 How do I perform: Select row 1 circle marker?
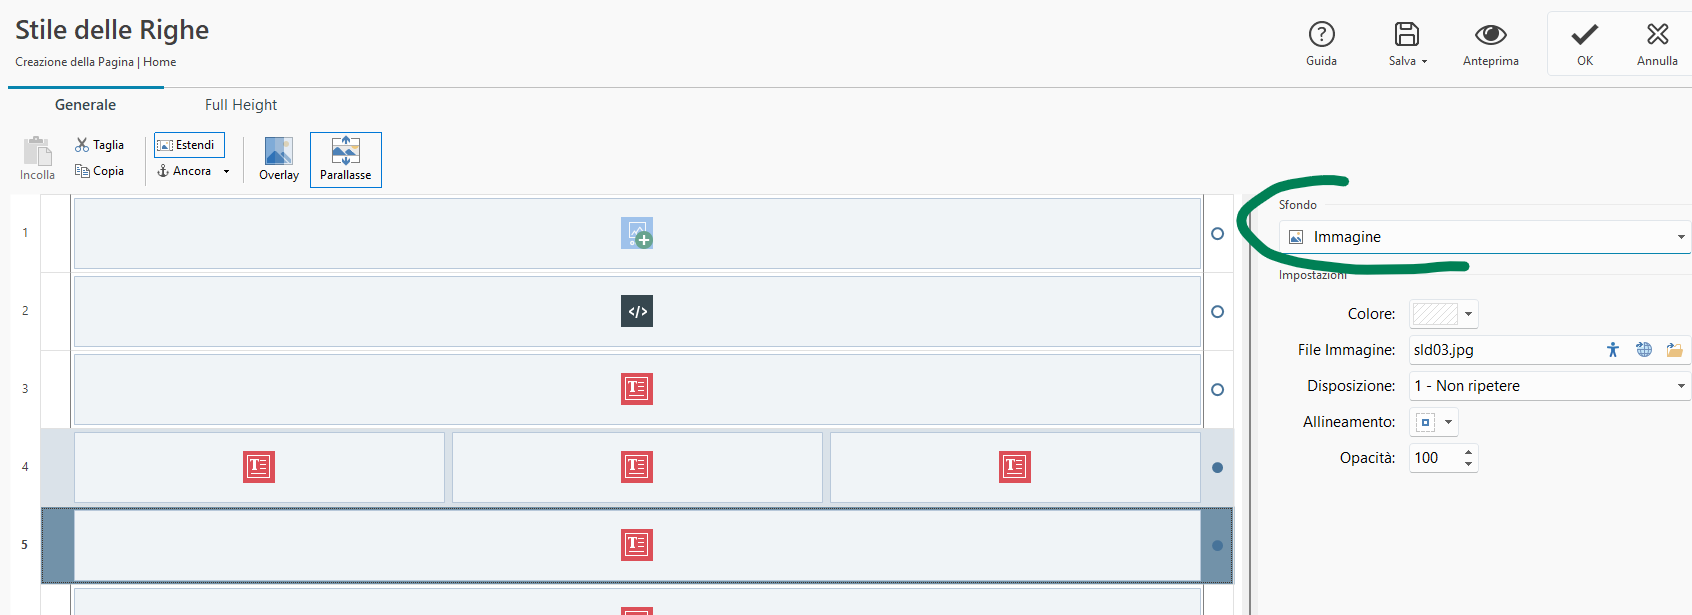click(x=1217, y=233)
